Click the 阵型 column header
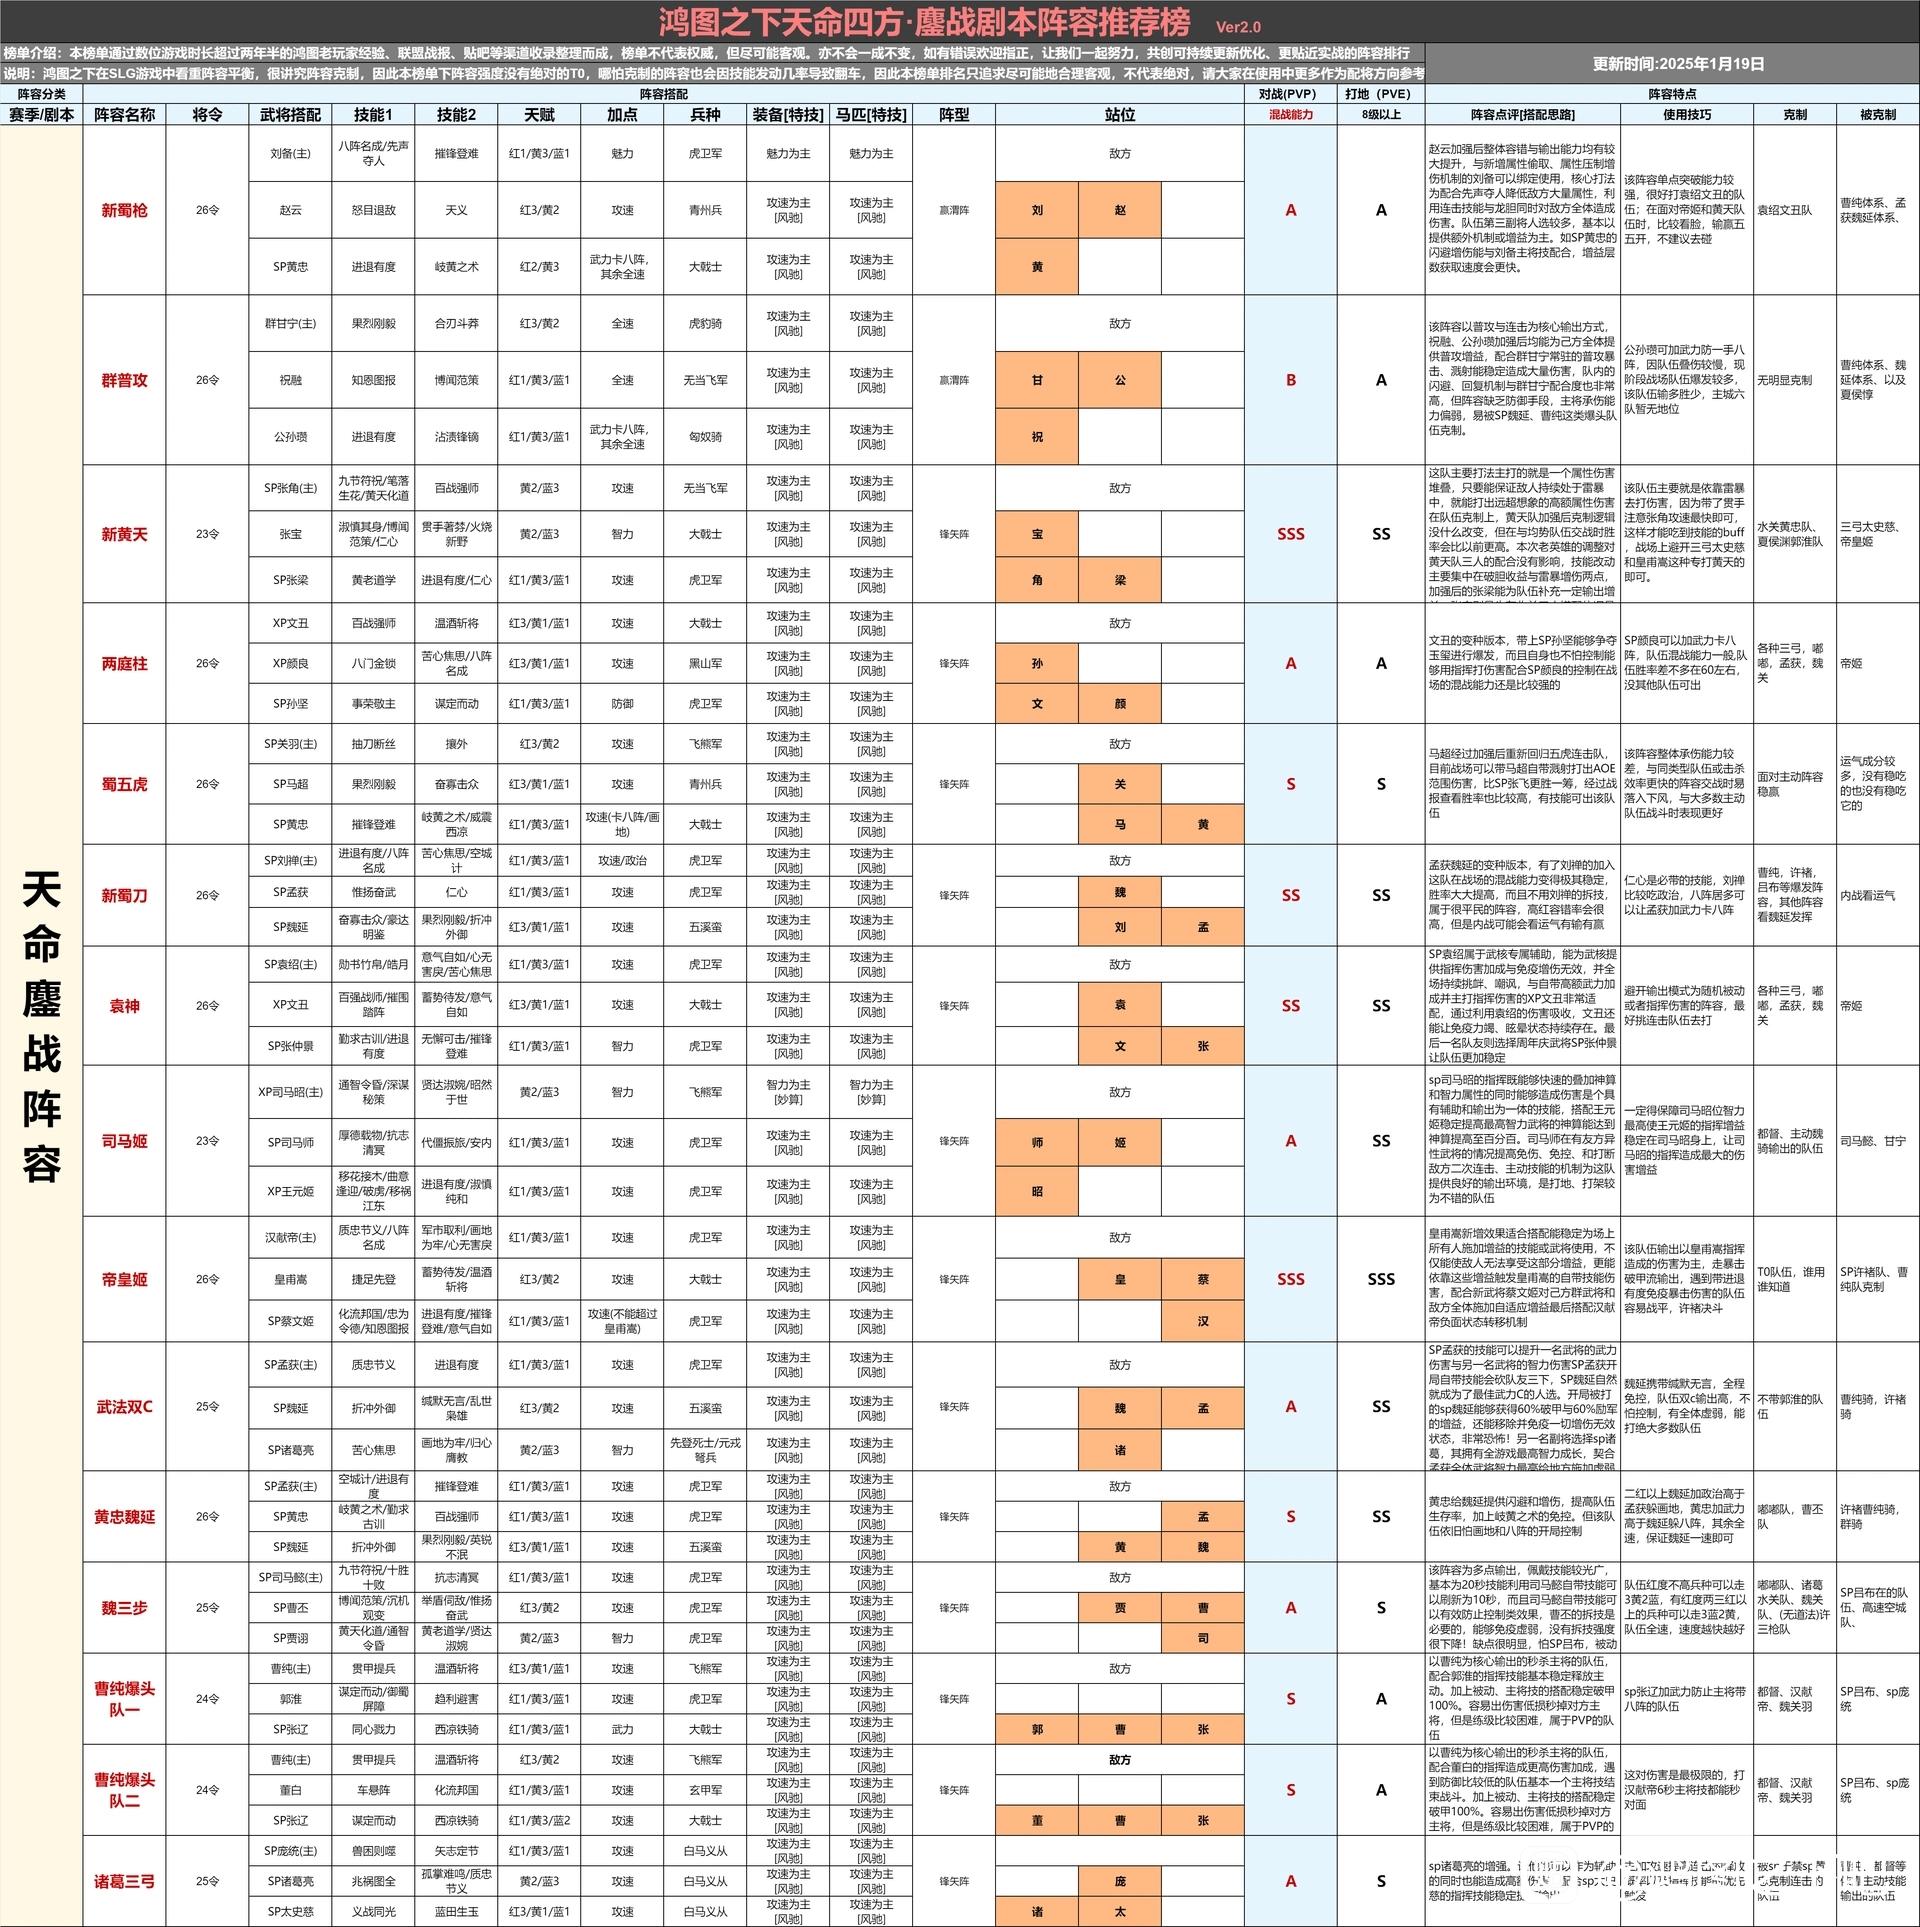Image resolution: width=1920 pixels, height=1927 pixels. (x=954, y=115)
